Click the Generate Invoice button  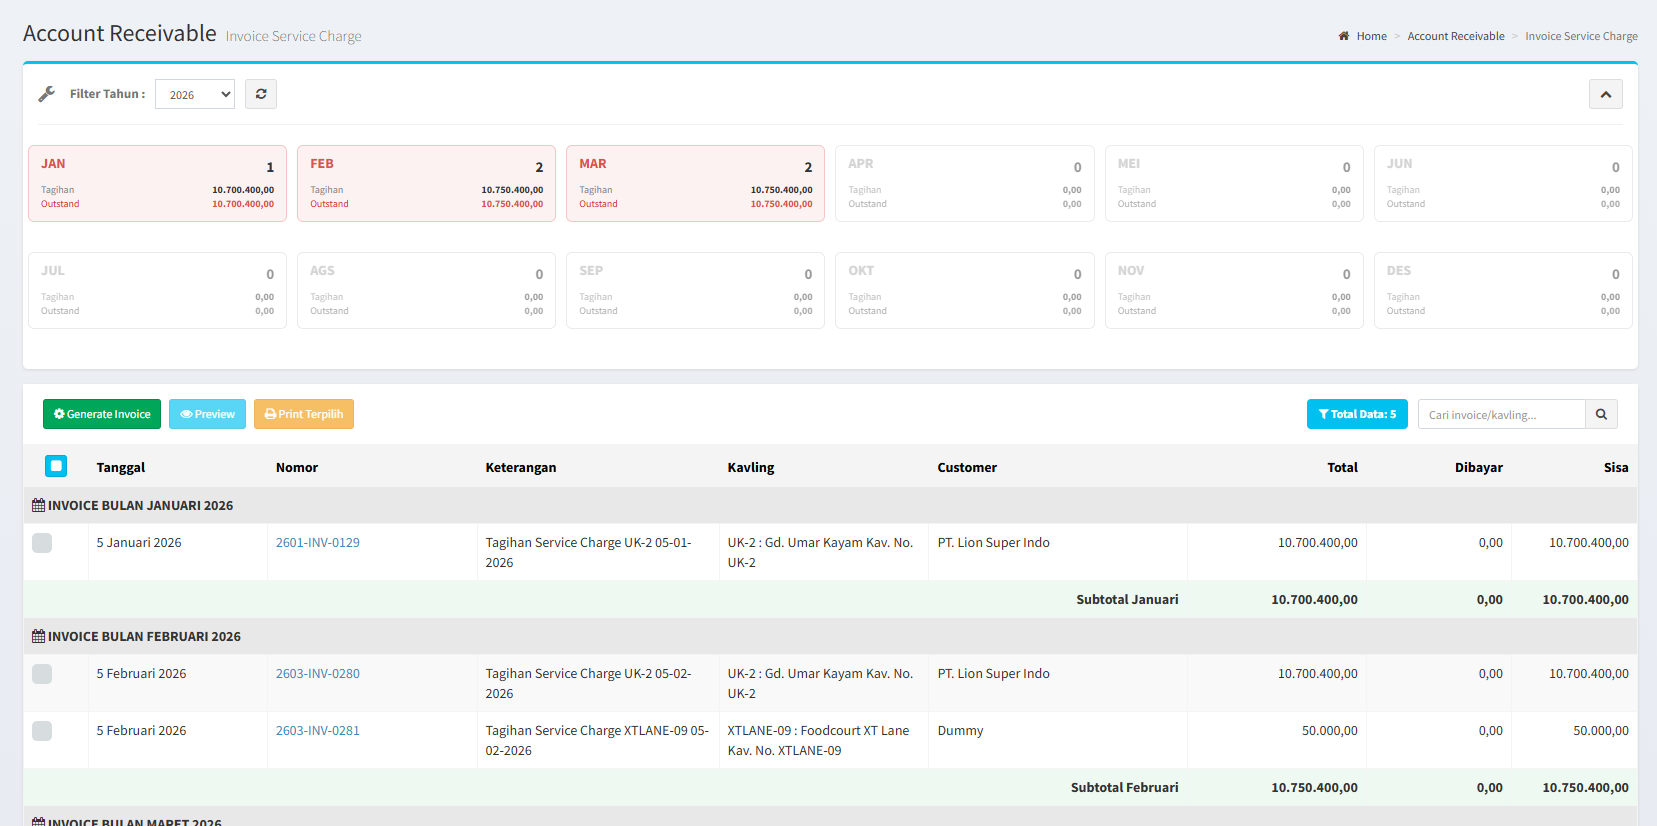point(102,414)
